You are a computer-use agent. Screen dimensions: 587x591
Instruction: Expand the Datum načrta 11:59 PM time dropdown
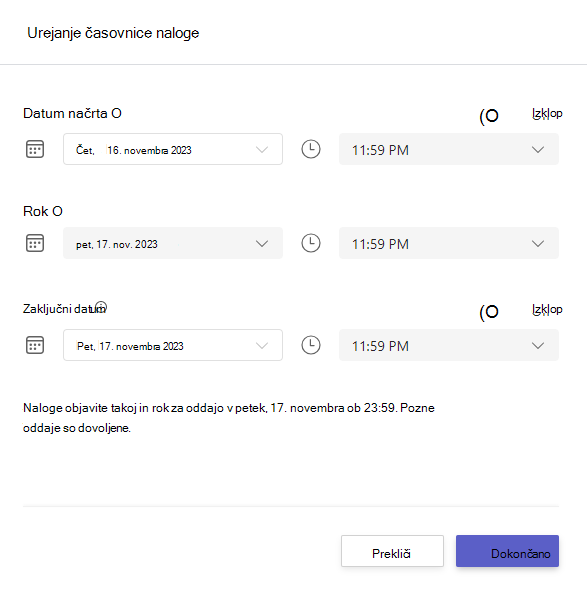pos(449,149)
